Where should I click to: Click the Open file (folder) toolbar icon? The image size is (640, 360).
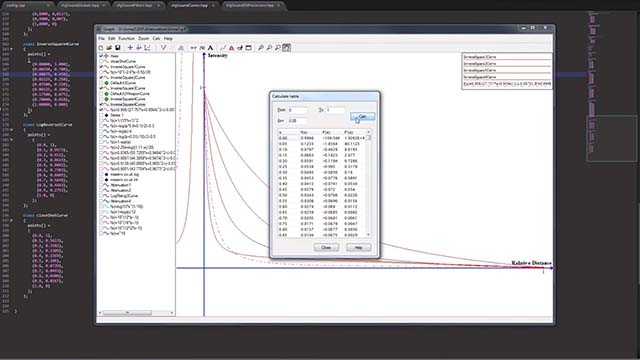(109, 48)
